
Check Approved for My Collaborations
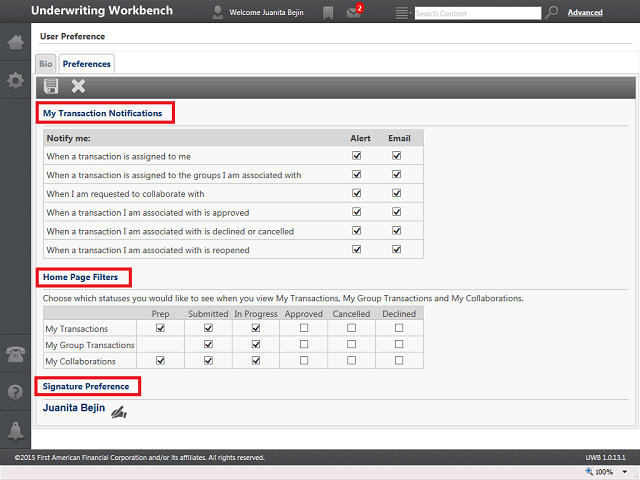(x=304, y=360)
